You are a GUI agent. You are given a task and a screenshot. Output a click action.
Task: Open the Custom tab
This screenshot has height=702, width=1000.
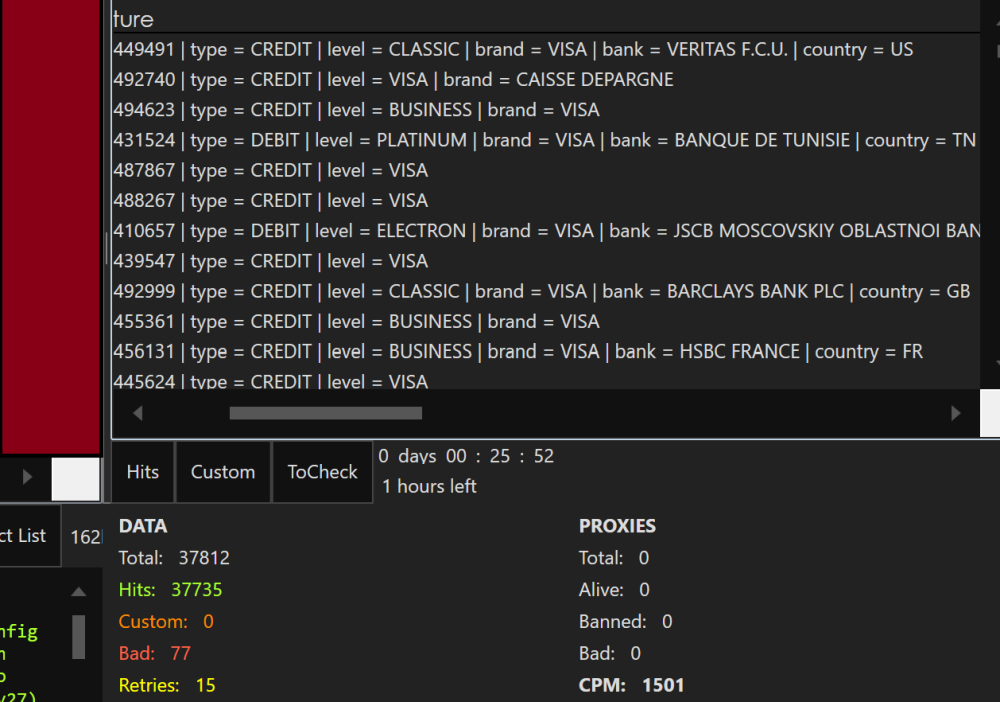(x=223, y=472)
